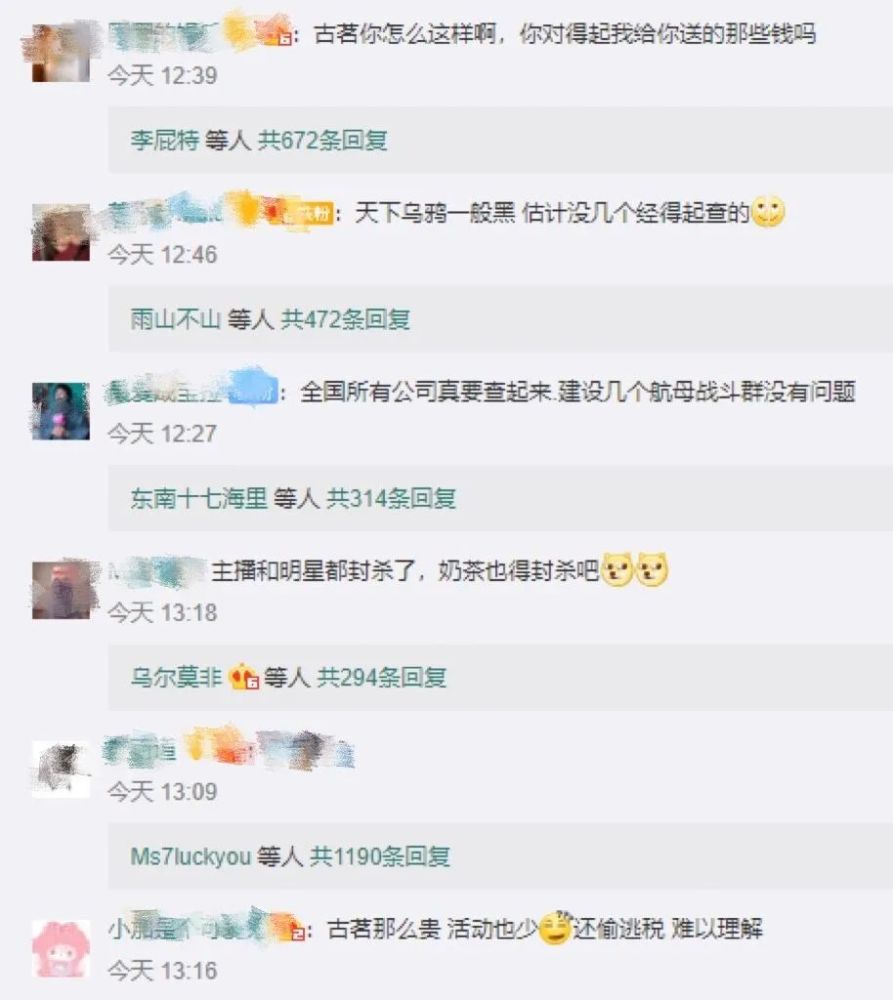Viewport: 893px width, 1000px height.
Task: Click the 李屁特 username link
Action: [165, 140]
